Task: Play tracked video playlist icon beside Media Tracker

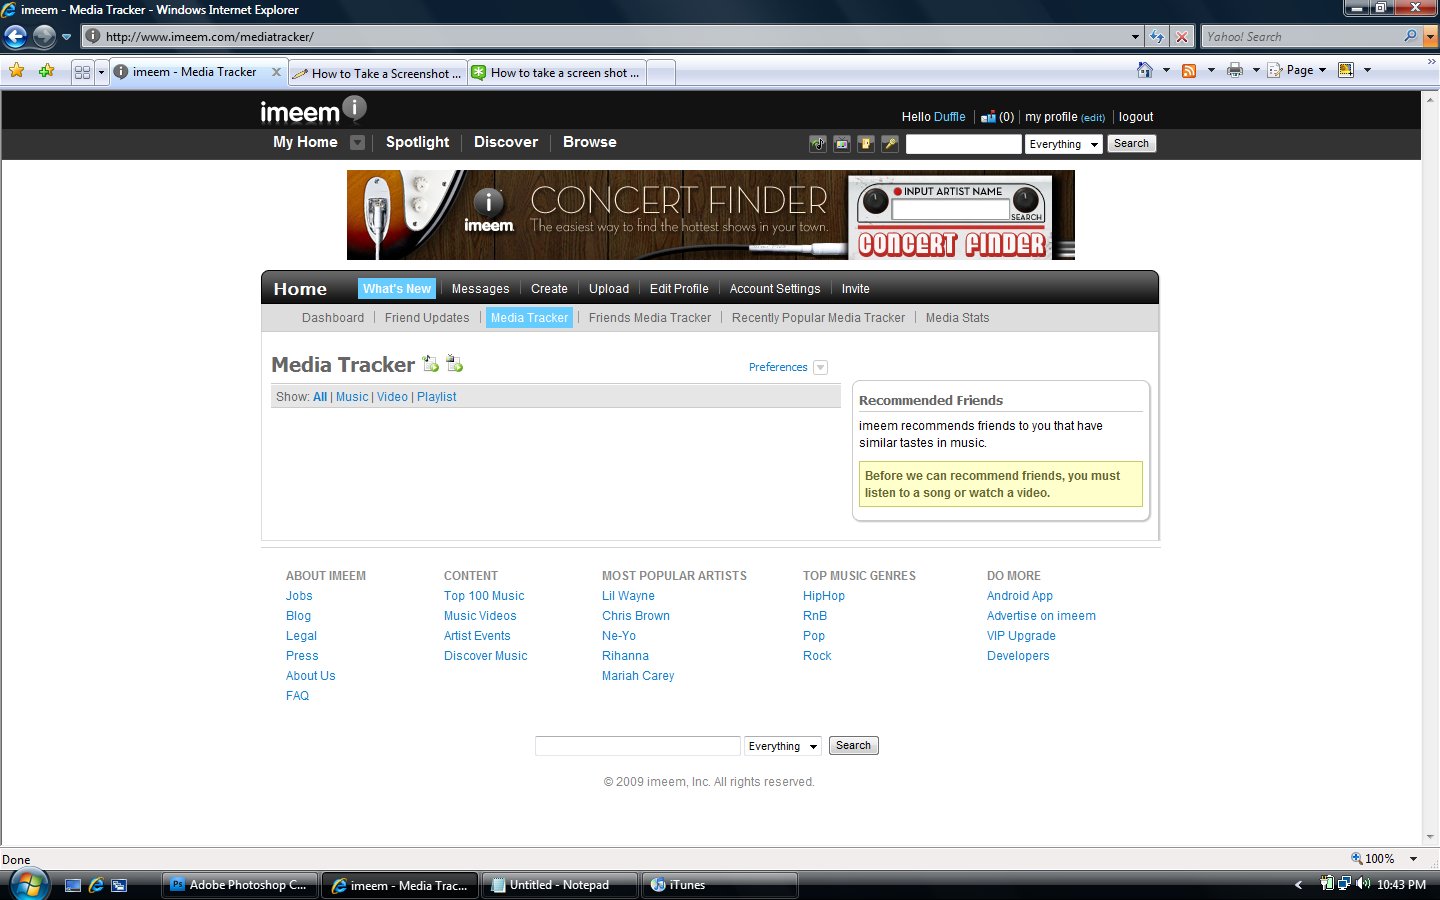Action: pos(454,363)
